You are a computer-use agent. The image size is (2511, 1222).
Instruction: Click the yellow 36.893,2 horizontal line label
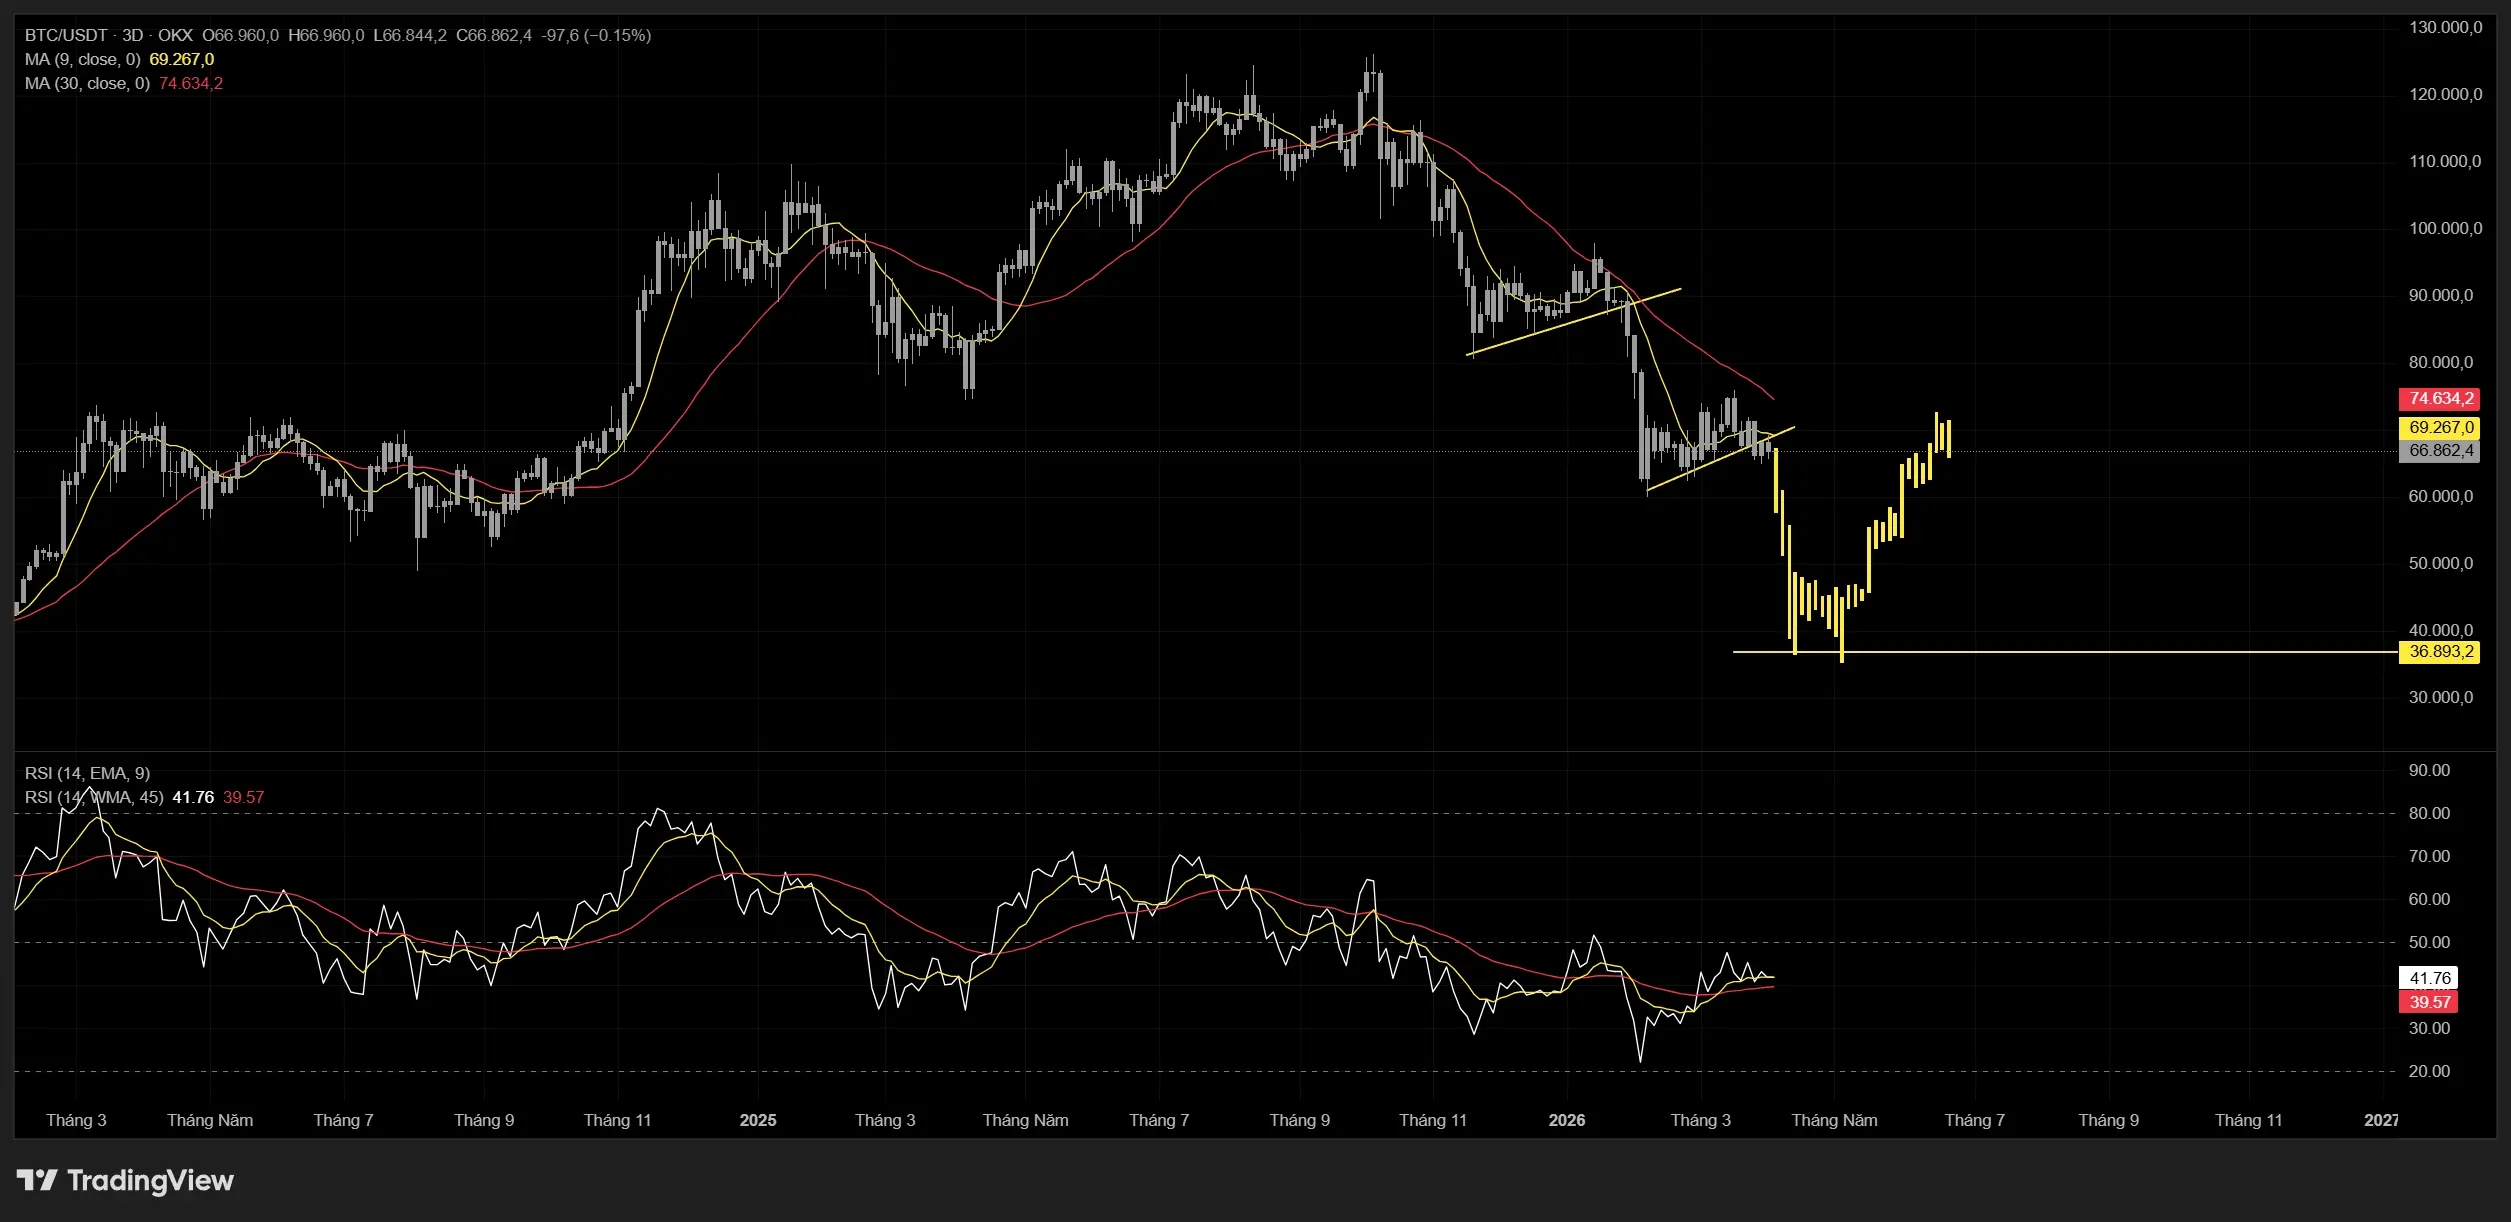2439,652
